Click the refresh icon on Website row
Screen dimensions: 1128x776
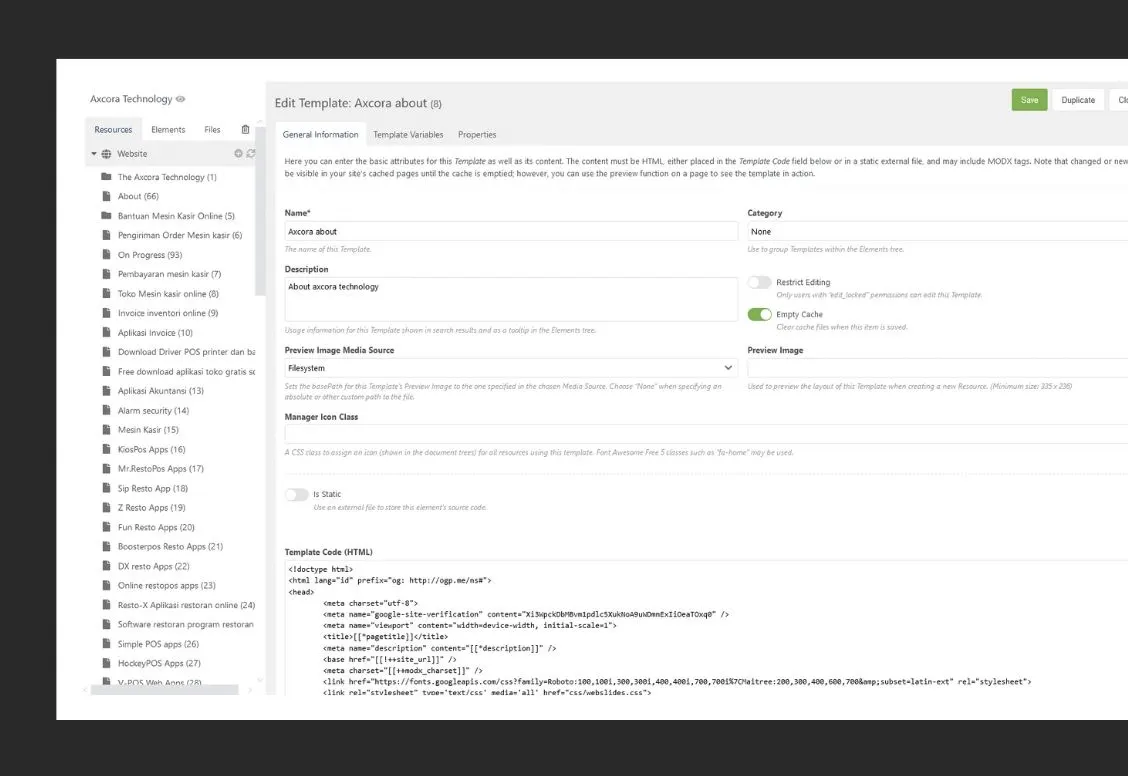point(250,153)
